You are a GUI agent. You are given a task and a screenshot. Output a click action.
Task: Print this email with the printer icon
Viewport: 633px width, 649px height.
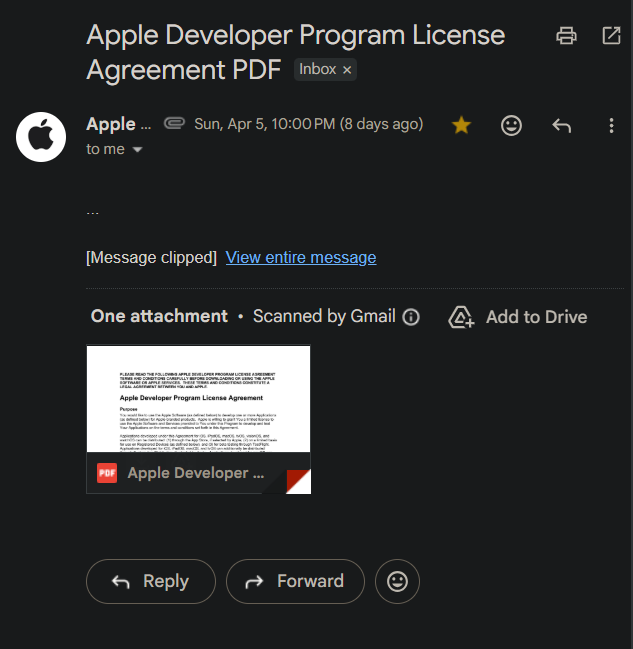(x=566, y=35)
